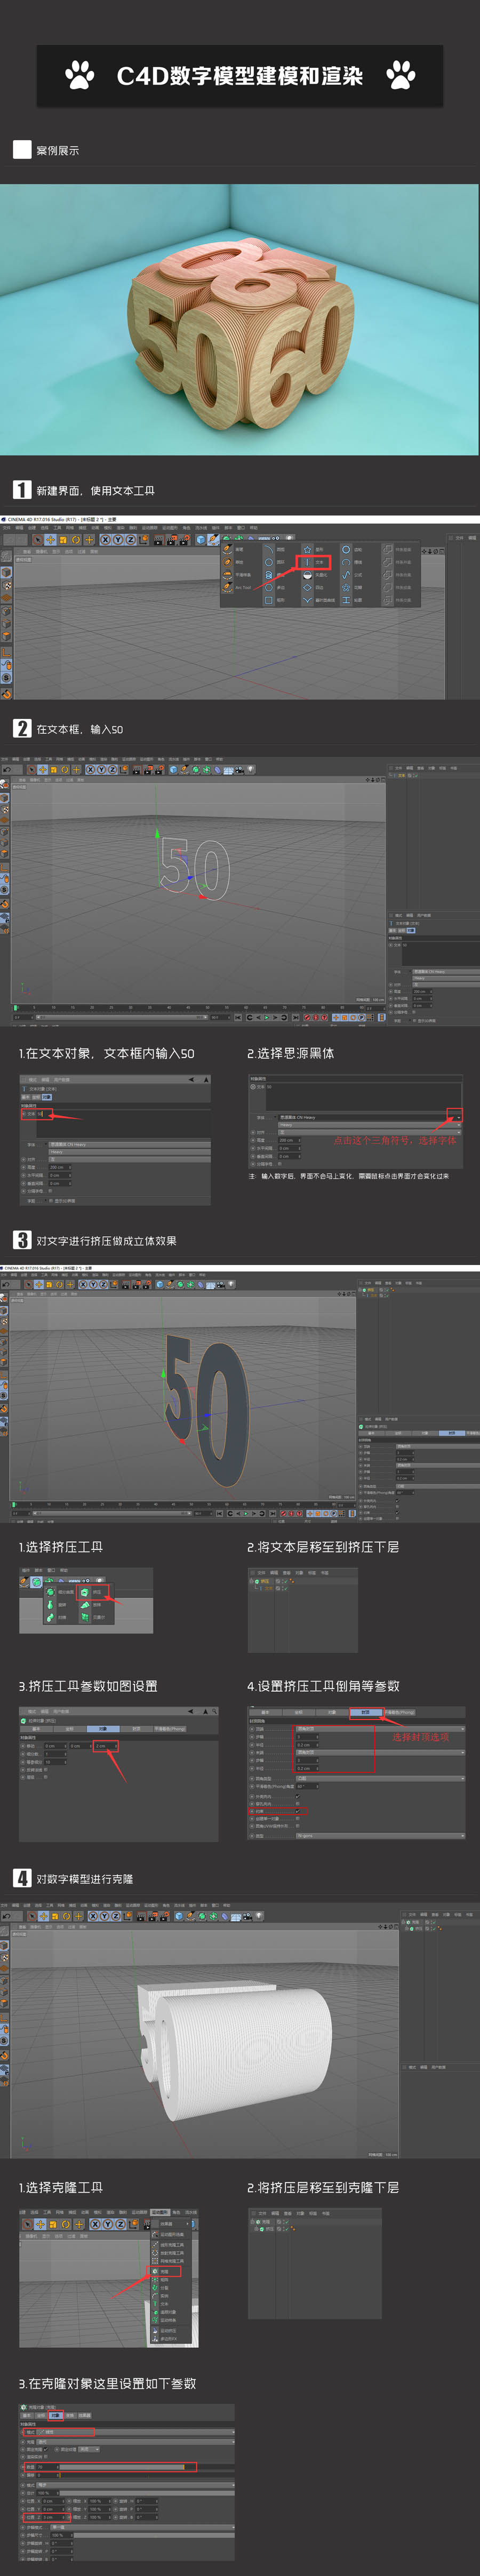
Task: Open the 运动图形 menu in step 4 screenshot
Action: click(161, 2211)
